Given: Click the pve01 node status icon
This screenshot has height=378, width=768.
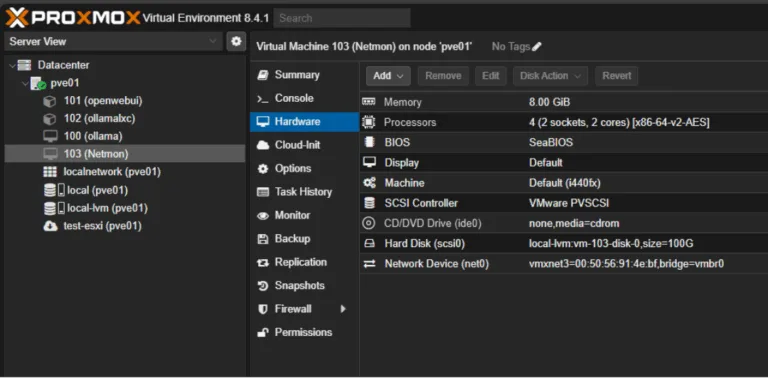Looking at the screenshot, I should 38,83.
